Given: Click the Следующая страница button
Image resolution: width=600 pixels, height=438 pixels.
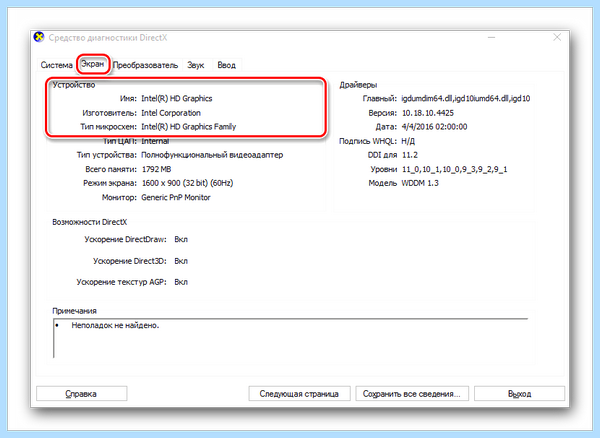Looking at the screenshot, I should (x=299, y=394).
